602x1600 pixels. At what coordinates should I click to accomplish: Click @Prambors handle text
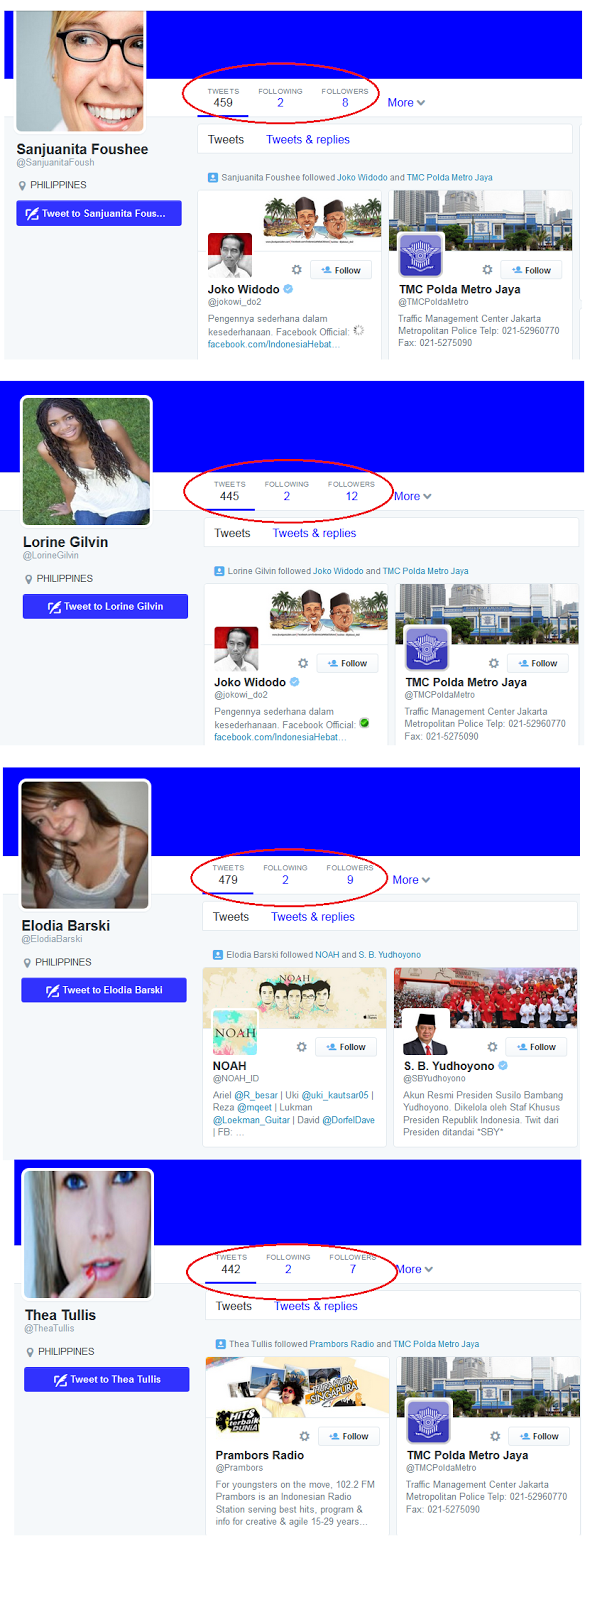pos(239,1467)
